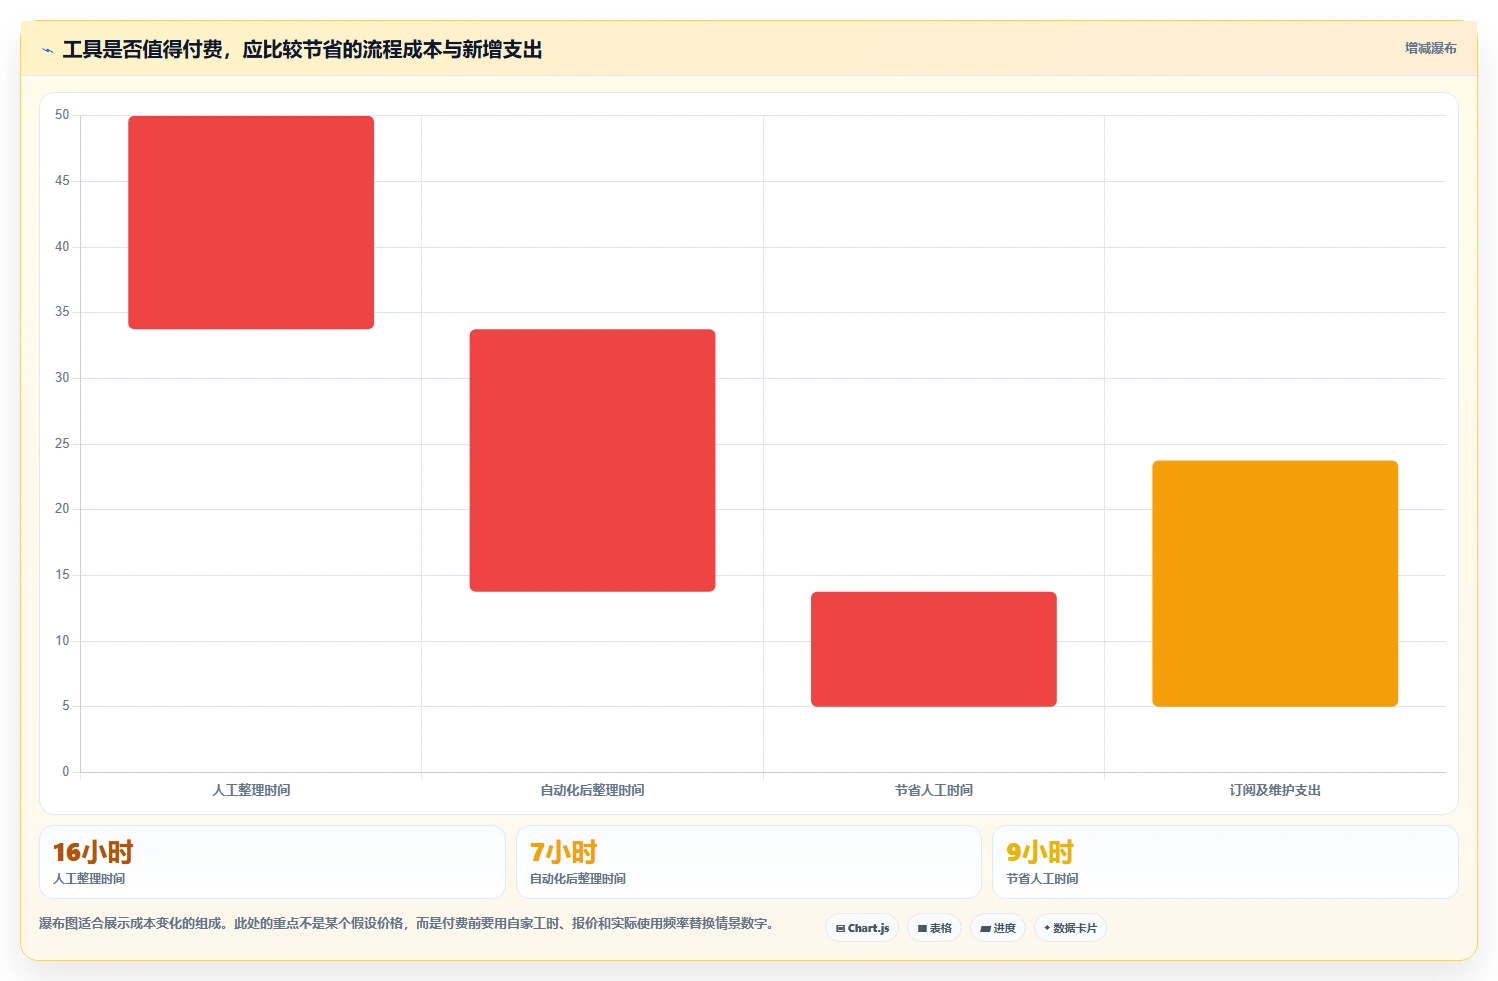Click the red 自动化后整理时间 waterfall bar
Screen dimensions: 1498x981
[592, 460]
